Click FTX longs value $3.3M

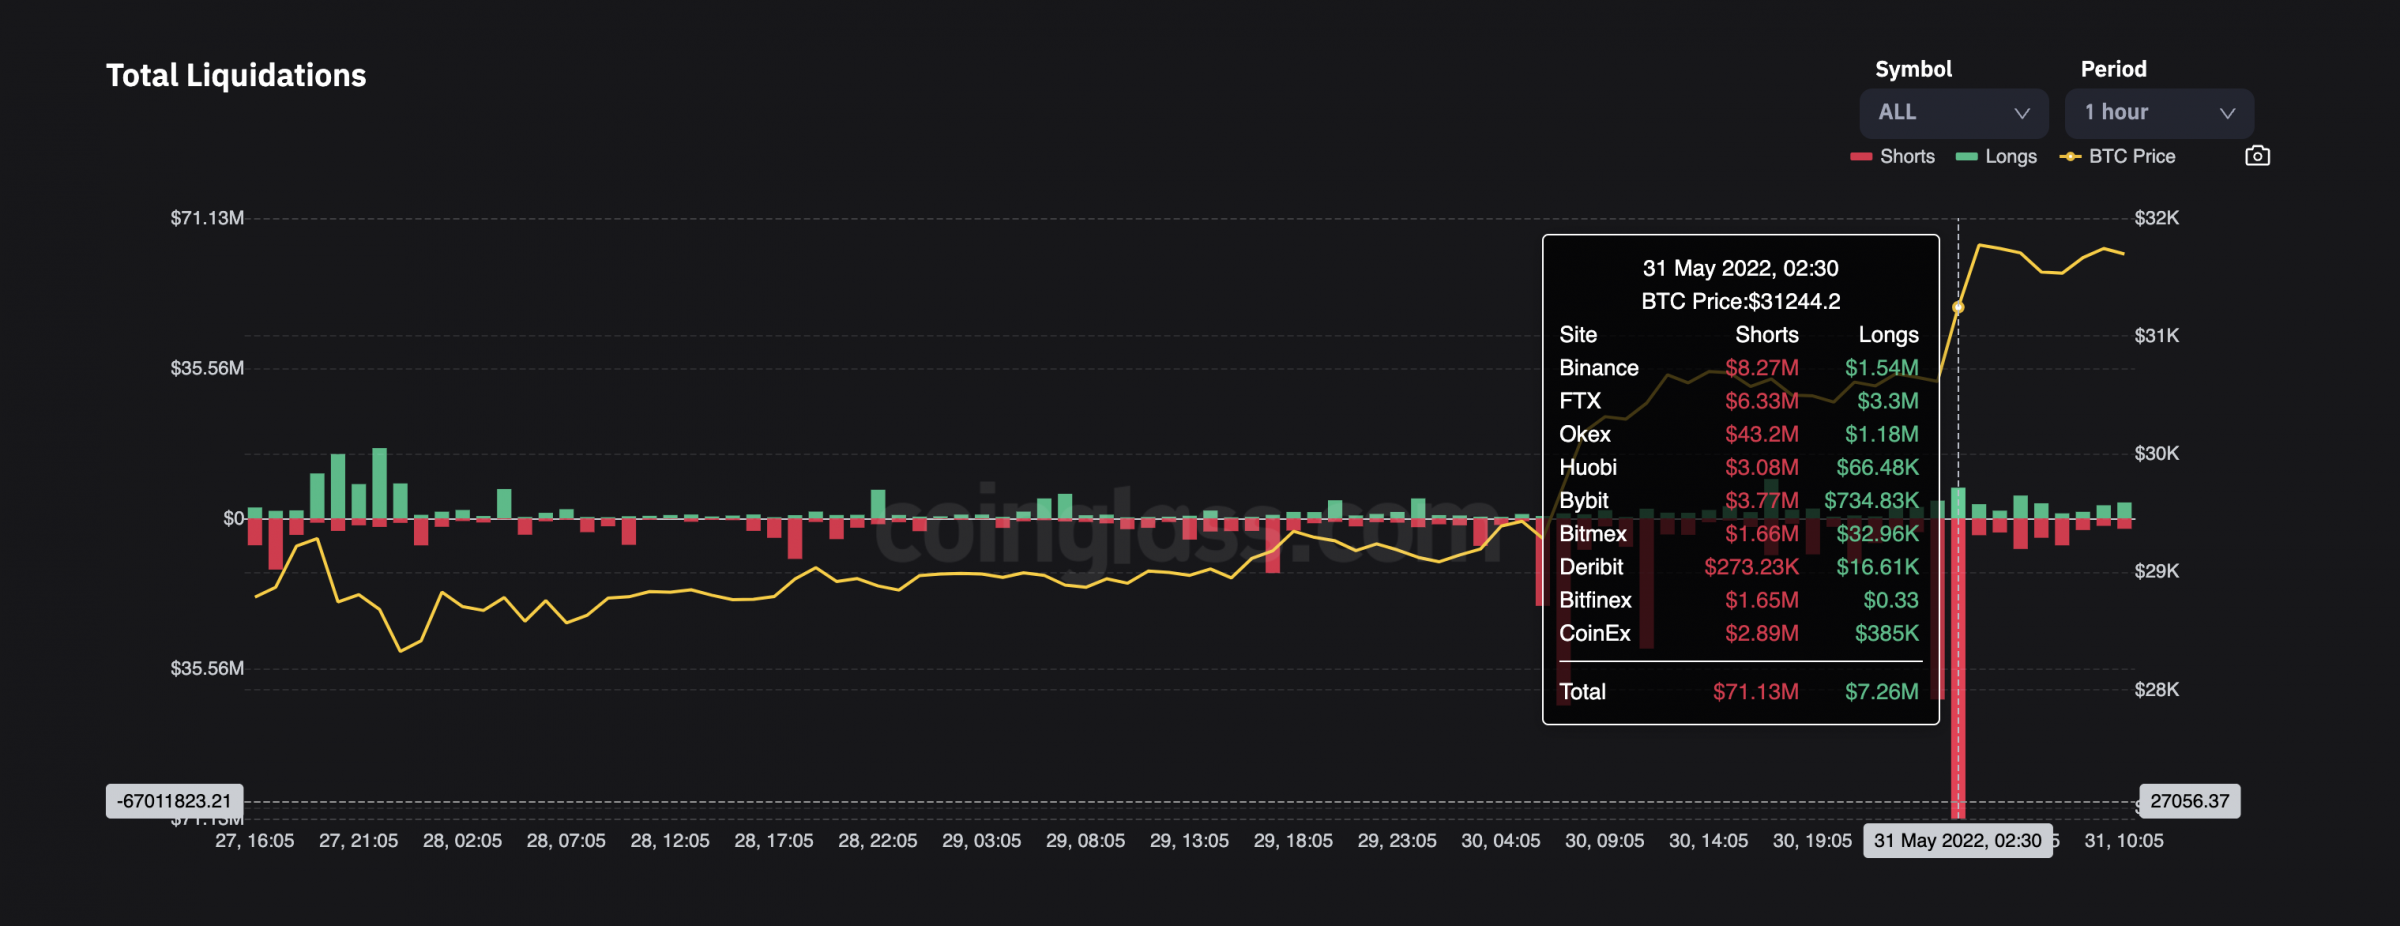point(1887,401)
